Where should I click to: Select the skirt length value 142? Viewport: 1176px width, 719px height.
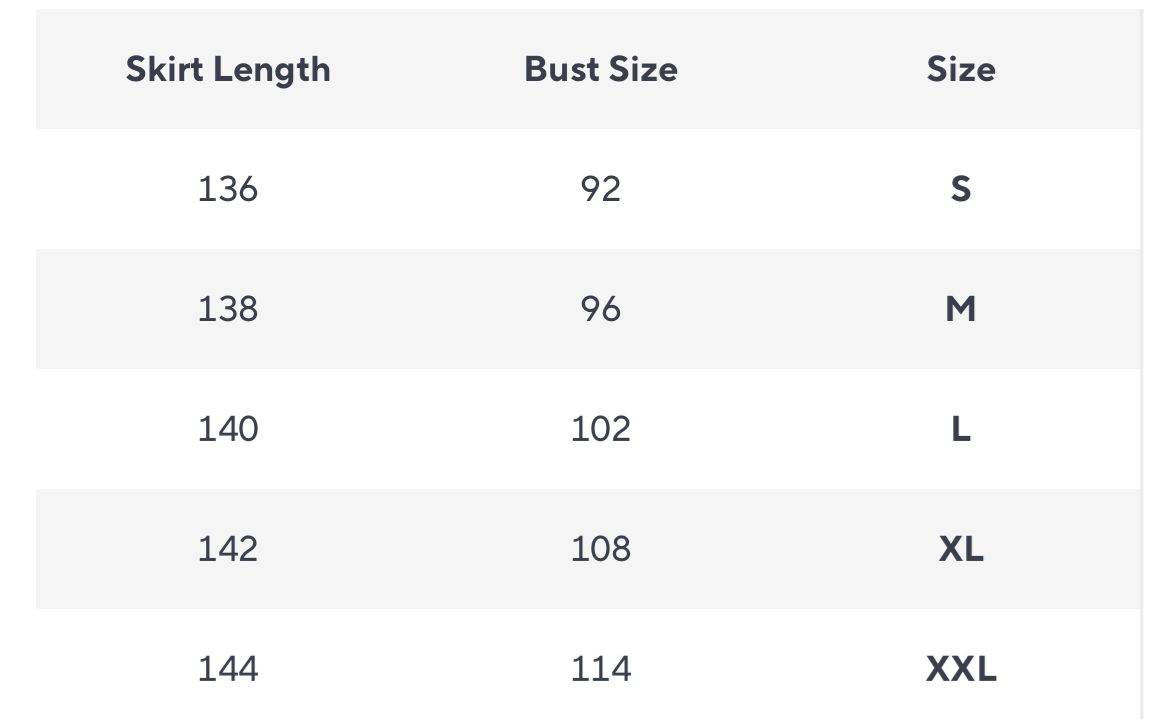pyautogui.click(x=228, y=549)
